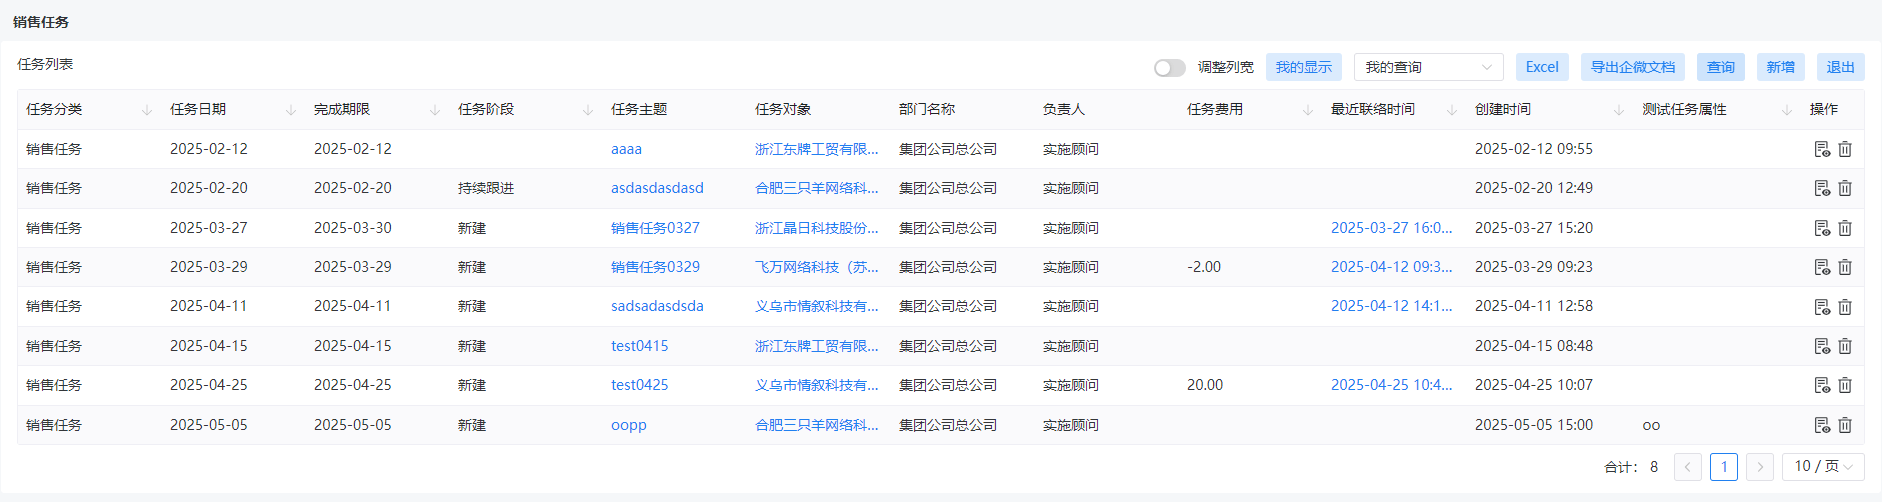Select created time 2025-05-05 15:00
Viewport: 1882px width, 502px height.
click(1534, 425)
